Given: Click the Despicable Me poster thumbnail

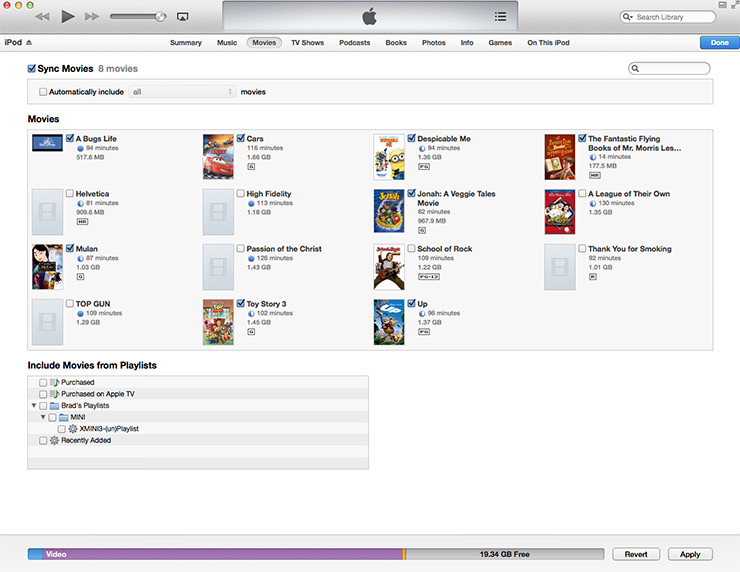Looking at the screenshot, I should point(389,157).
